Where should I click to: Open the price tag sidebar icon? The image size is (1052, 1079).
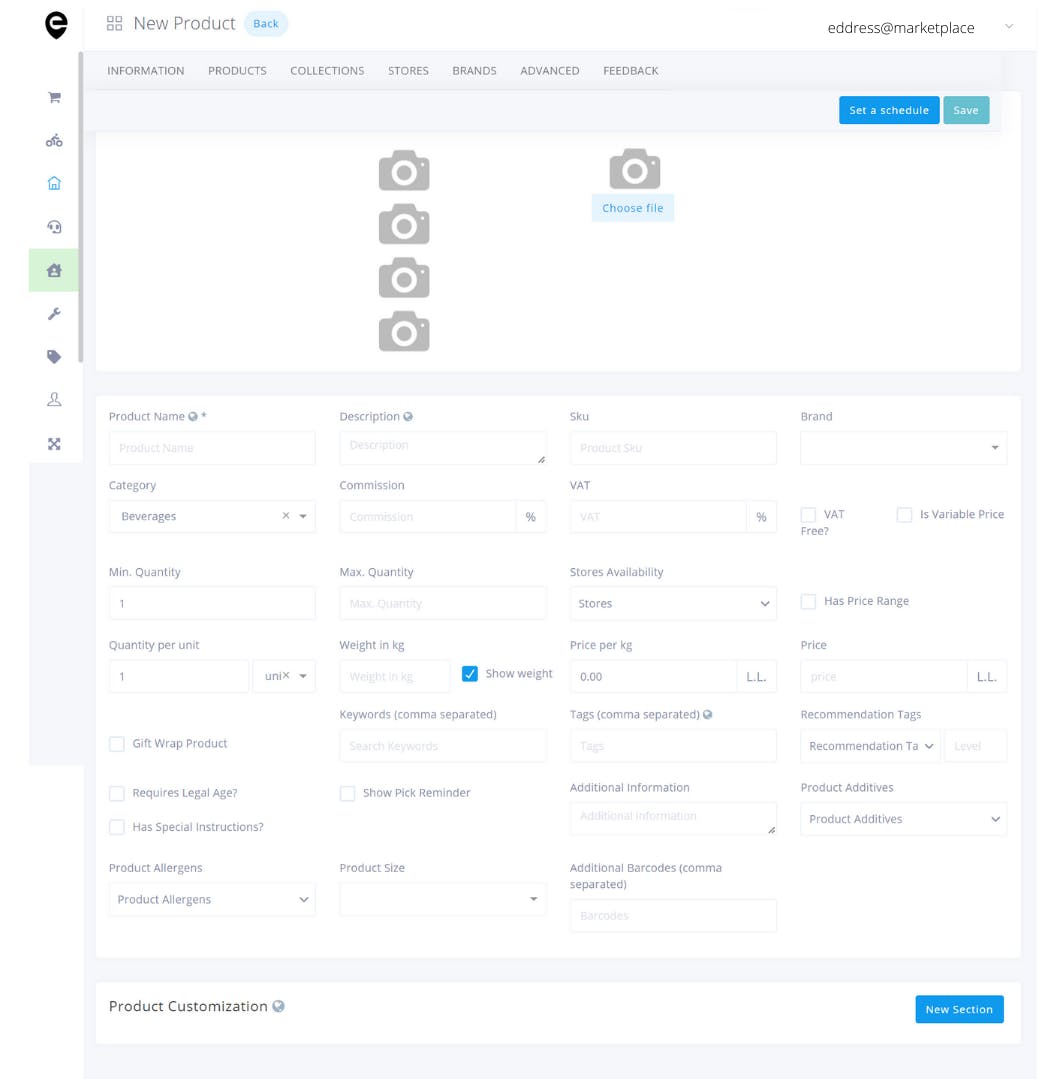[x=54, y=356]
